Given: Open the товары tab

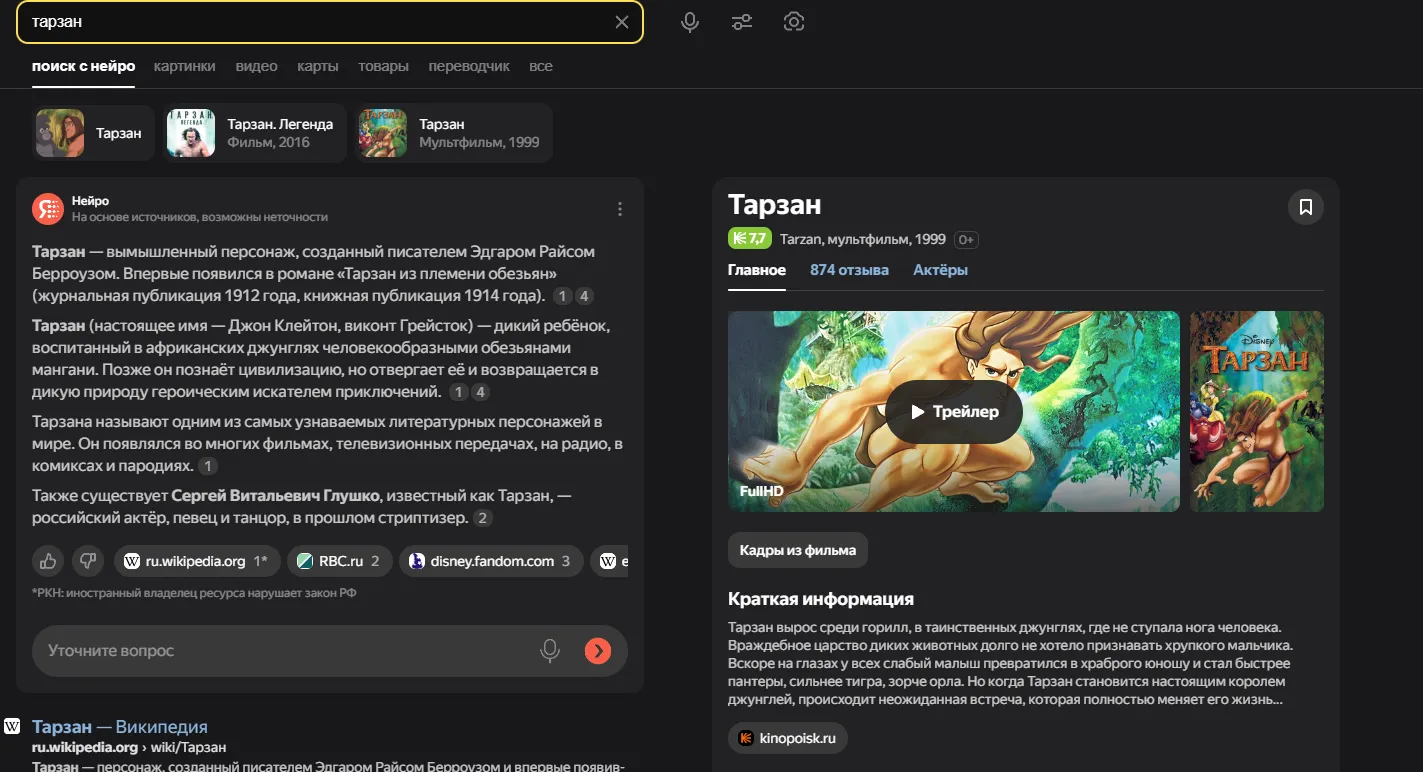Looking at the screenshot, I should 384,66.
